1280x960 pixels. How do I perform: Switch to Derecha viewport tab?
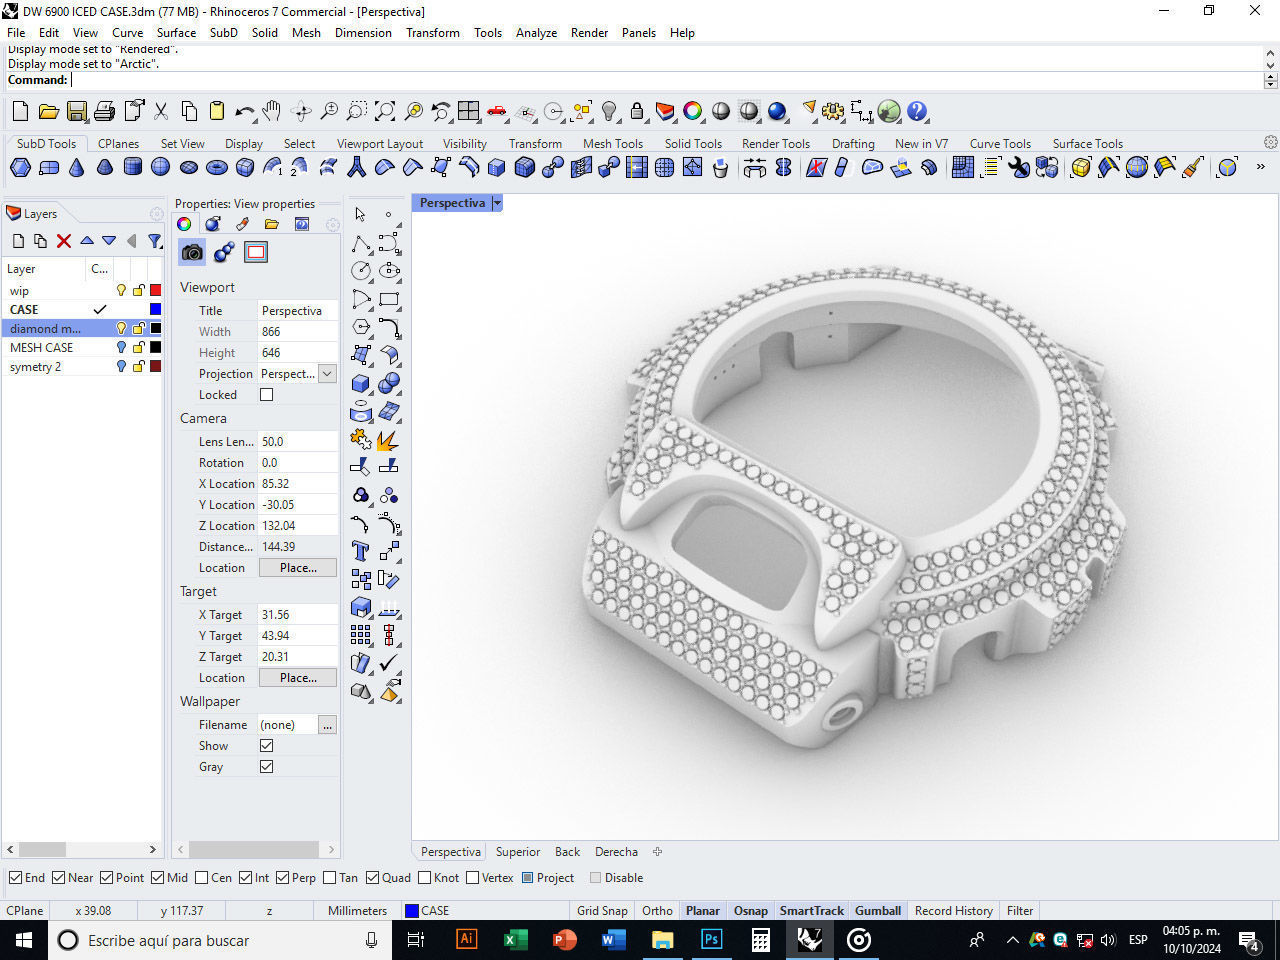pos(616,852)
